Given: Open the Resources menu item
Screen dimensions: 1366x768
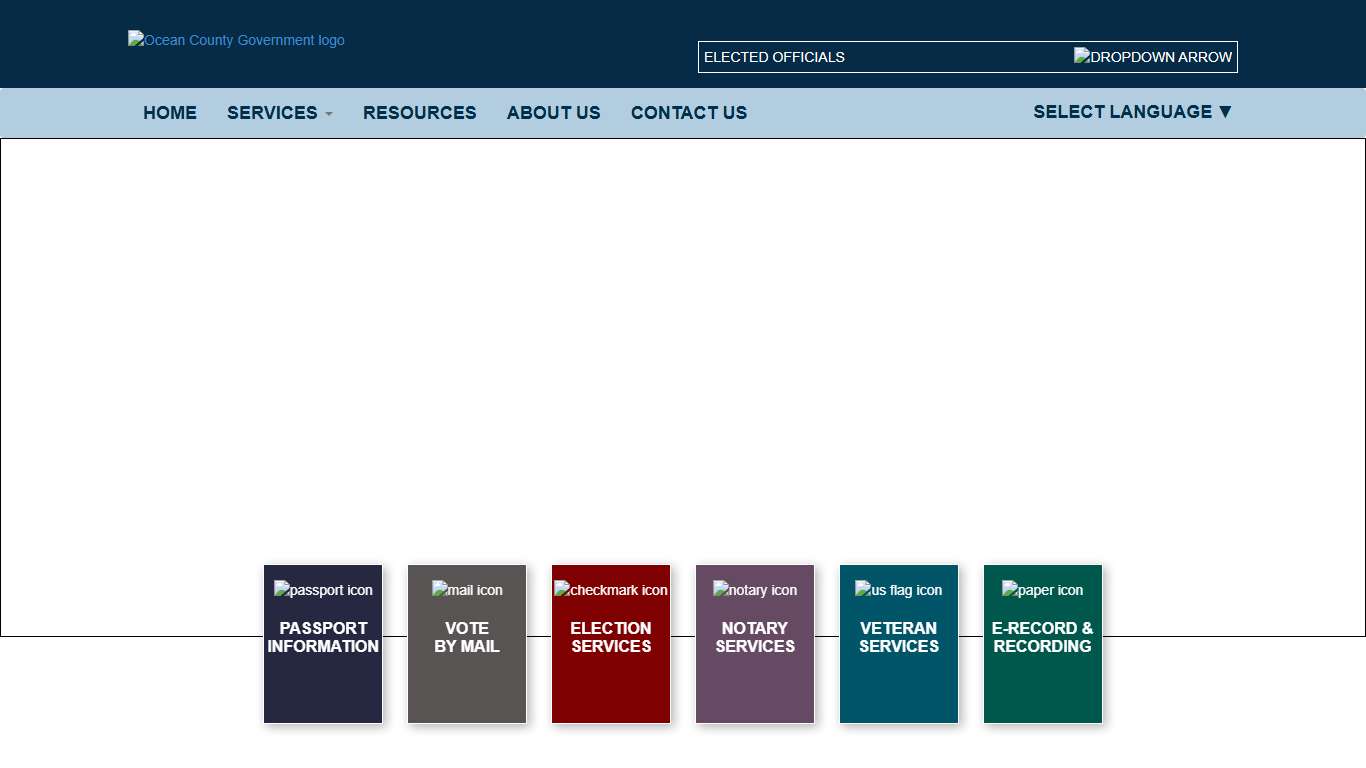Looking at the screenshot, I should pyautogui.click(x=419, y=113).
